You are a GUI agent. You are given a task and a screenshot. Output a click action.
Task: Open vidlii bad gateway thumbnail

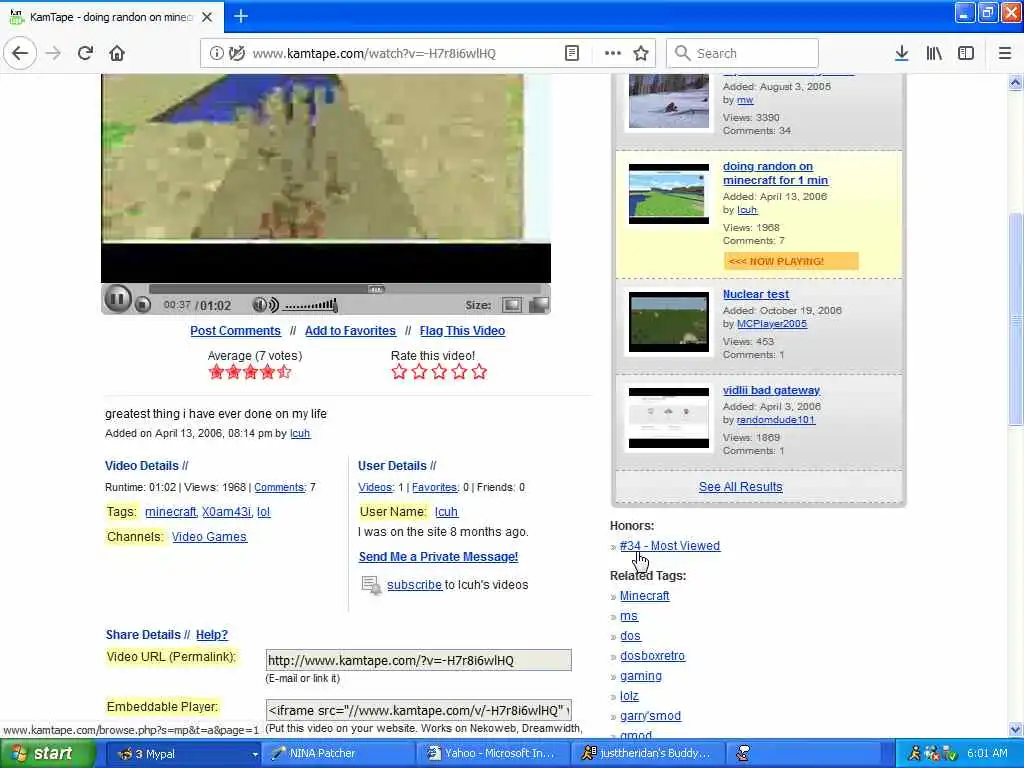[x=669, y=418]
